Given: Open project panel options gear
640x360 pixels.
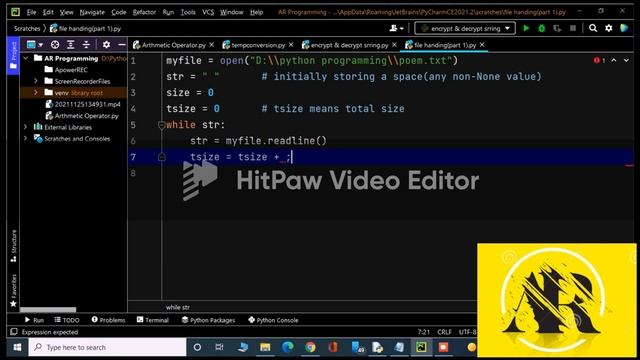Looking at the screenshot, I should coord(106,44).
